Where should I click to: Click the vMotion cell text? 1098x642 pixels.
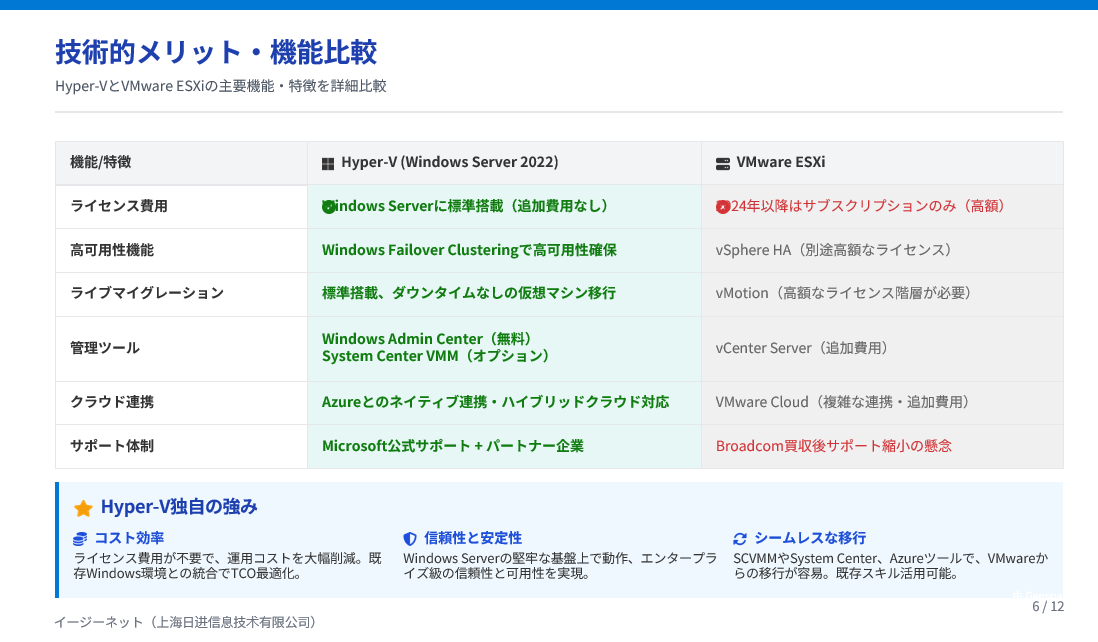pyautogui.click(x=843, y=293)
